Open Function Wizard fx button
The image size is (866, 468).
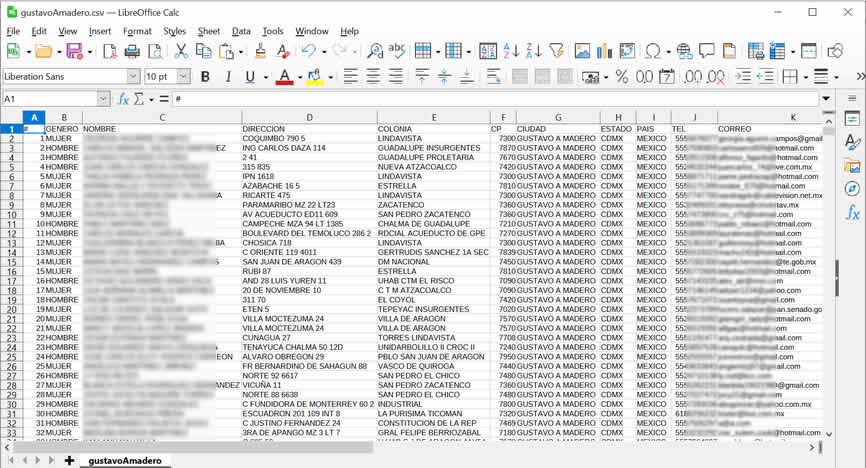click(123, 99)
